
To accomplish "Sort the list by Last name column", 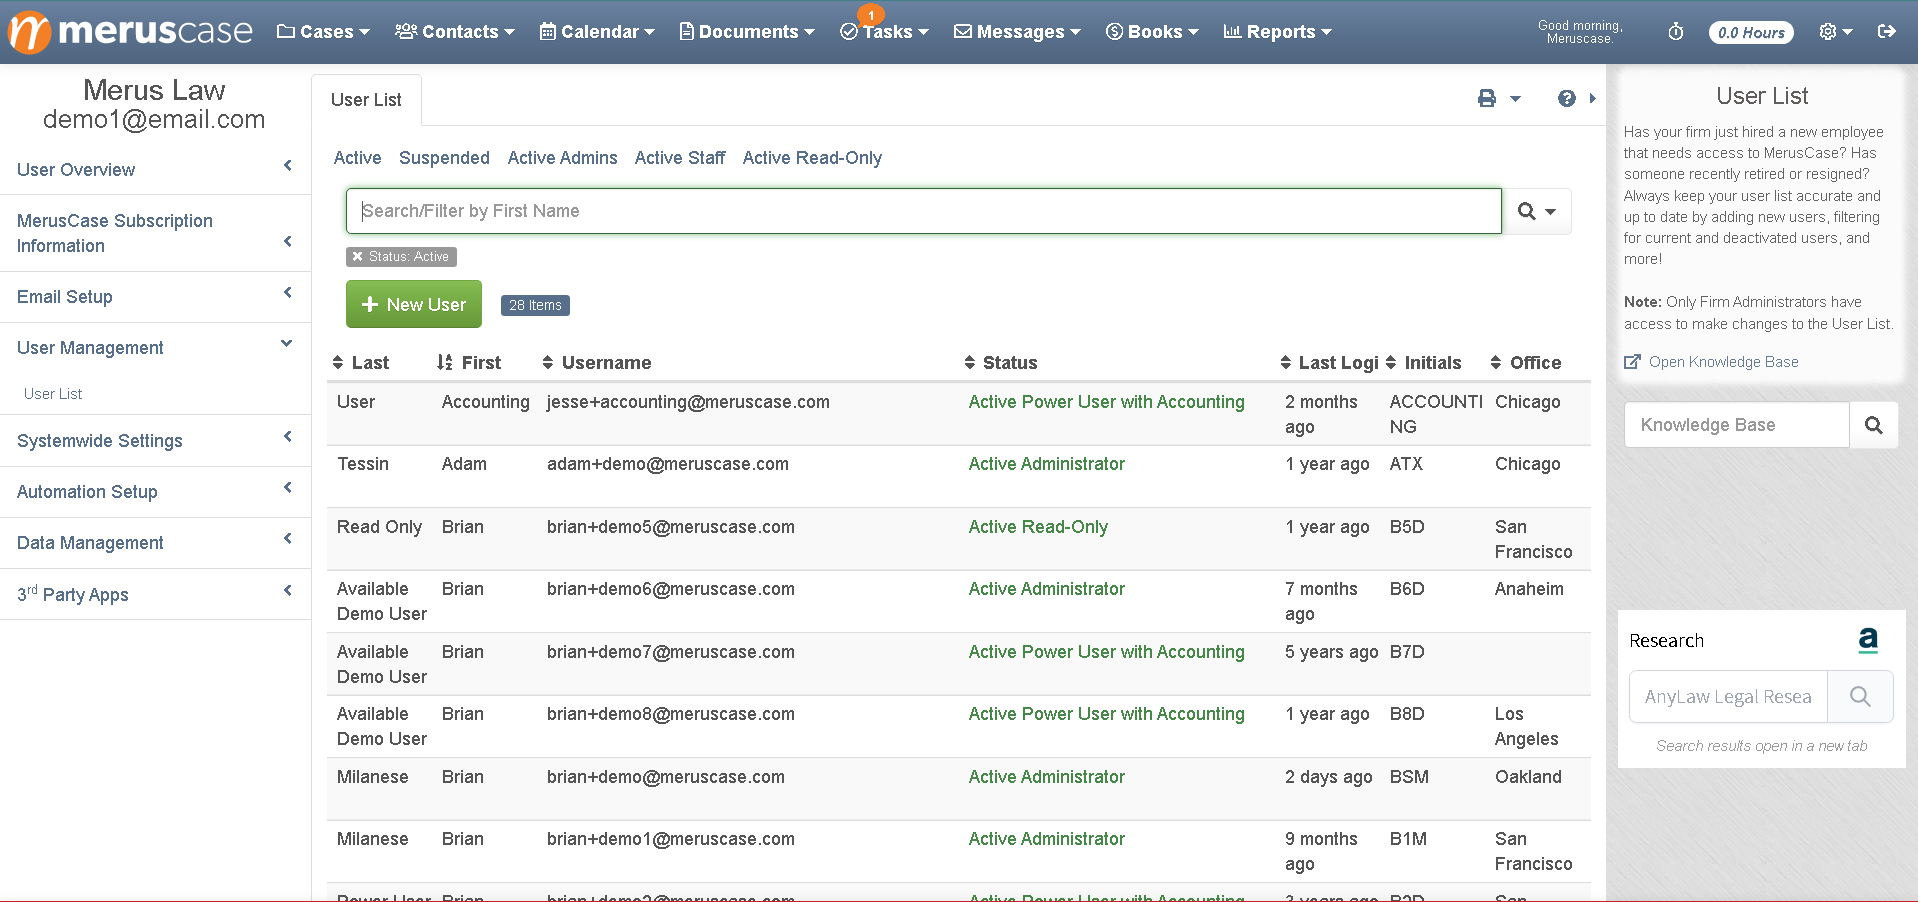I will point(361,363).
